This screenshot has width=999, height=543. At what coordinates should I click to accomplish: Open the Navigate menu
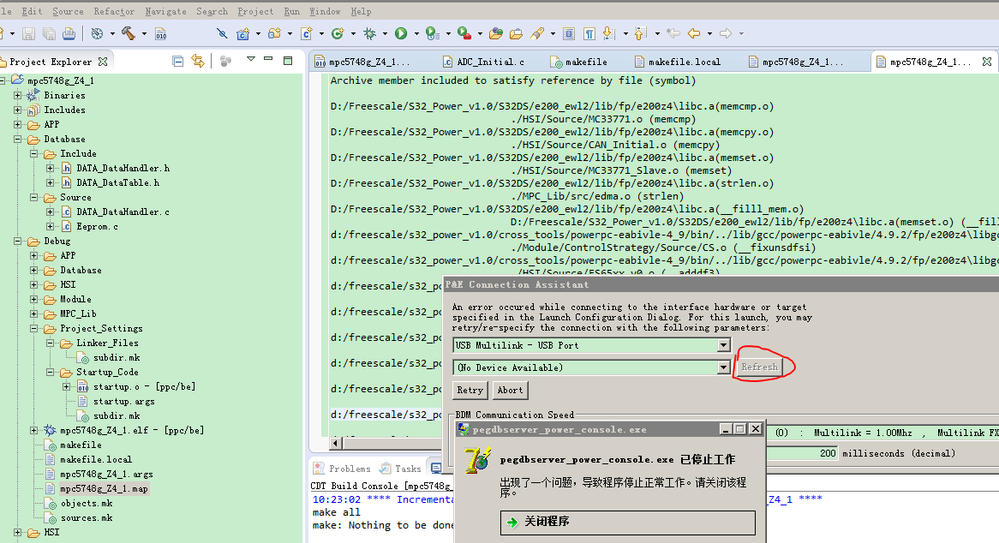[x=166, y=11]
